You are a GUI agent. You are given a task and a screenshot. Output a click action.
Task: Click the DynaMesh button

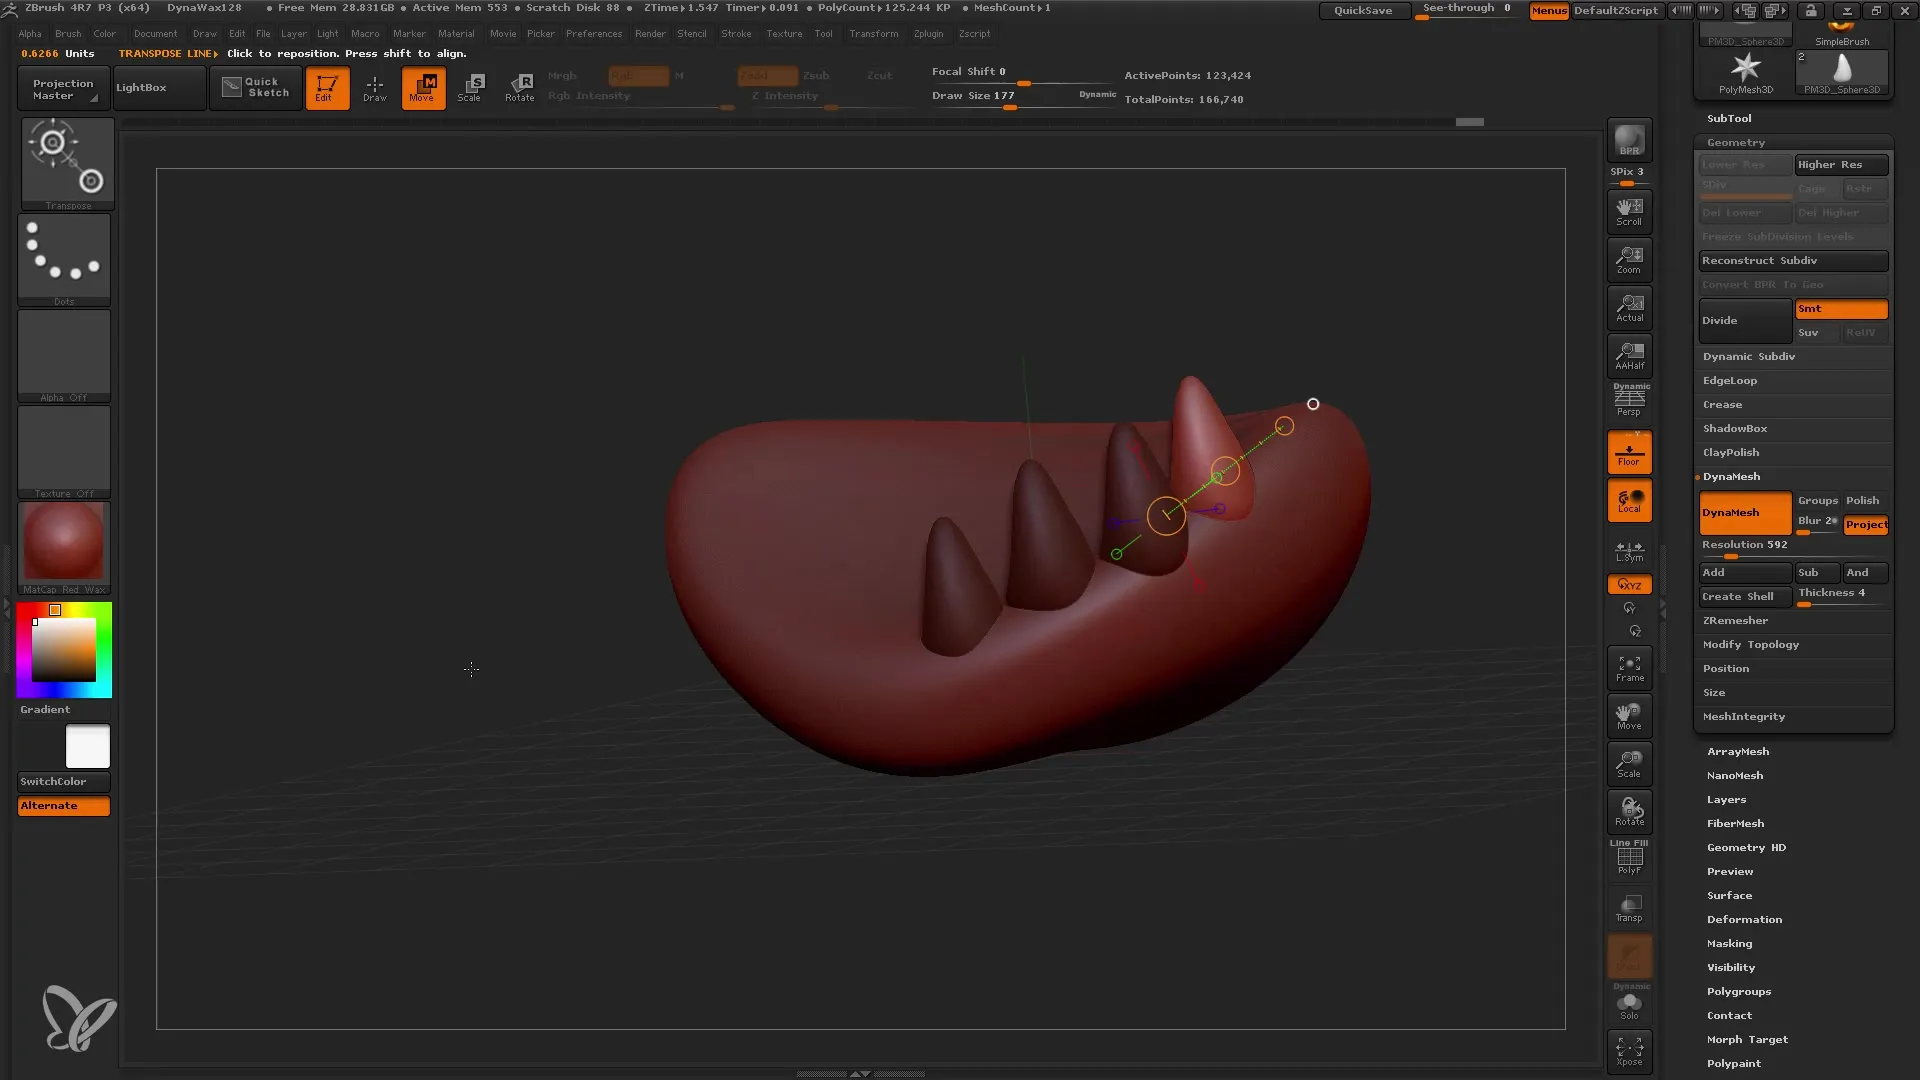pyautogui.click(x=1745, y=512)
